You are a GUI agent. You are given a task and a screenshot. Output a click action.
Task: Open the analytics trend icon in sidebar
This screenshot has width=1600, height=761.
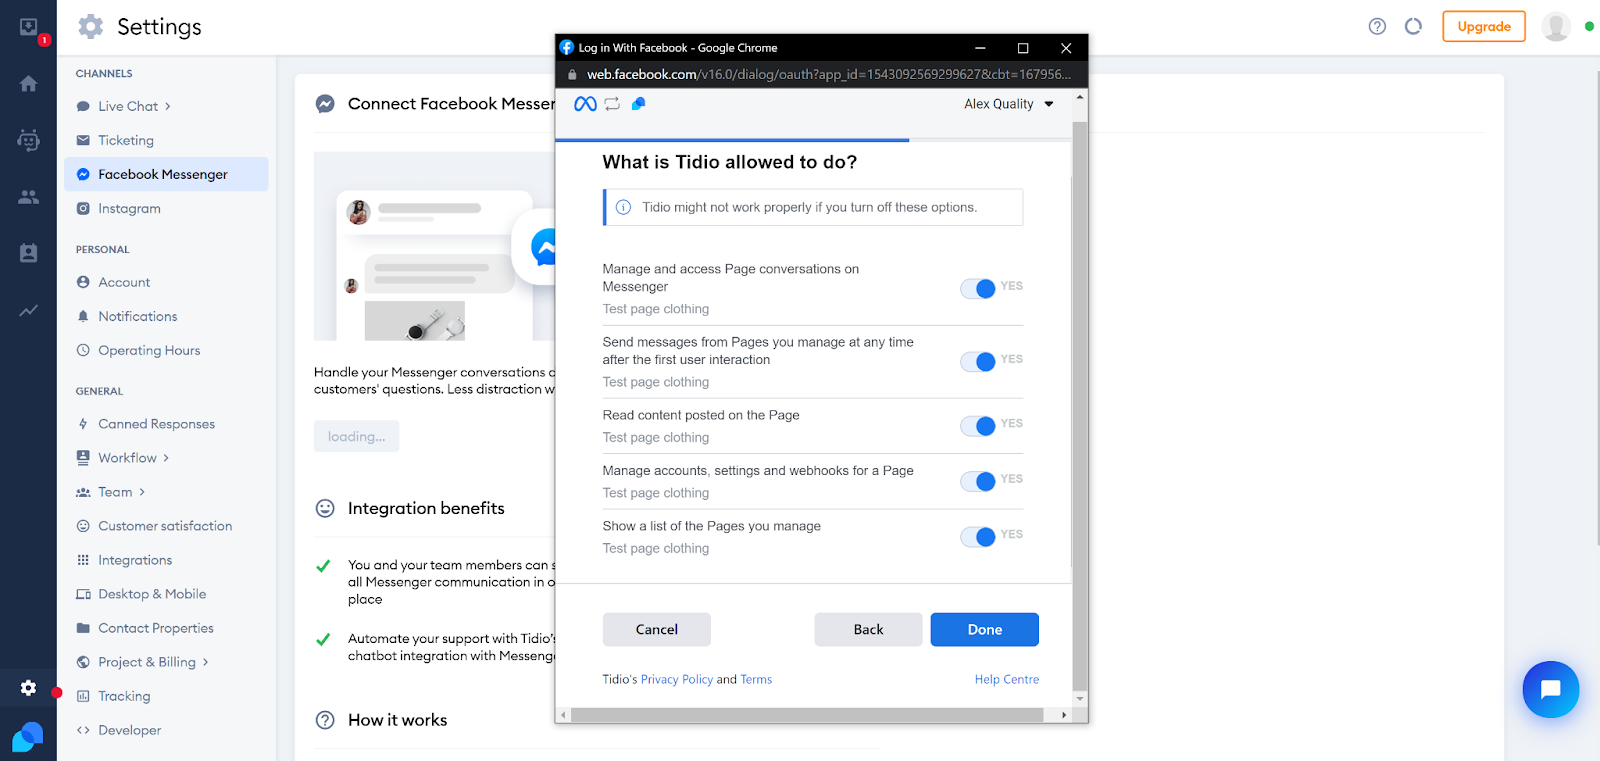point(29,311)
